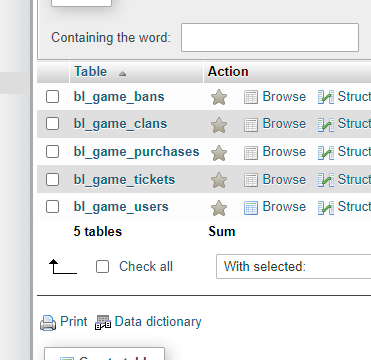Click Browse icon for bl_game_users

pyautogui.click(x=251, y=208)
